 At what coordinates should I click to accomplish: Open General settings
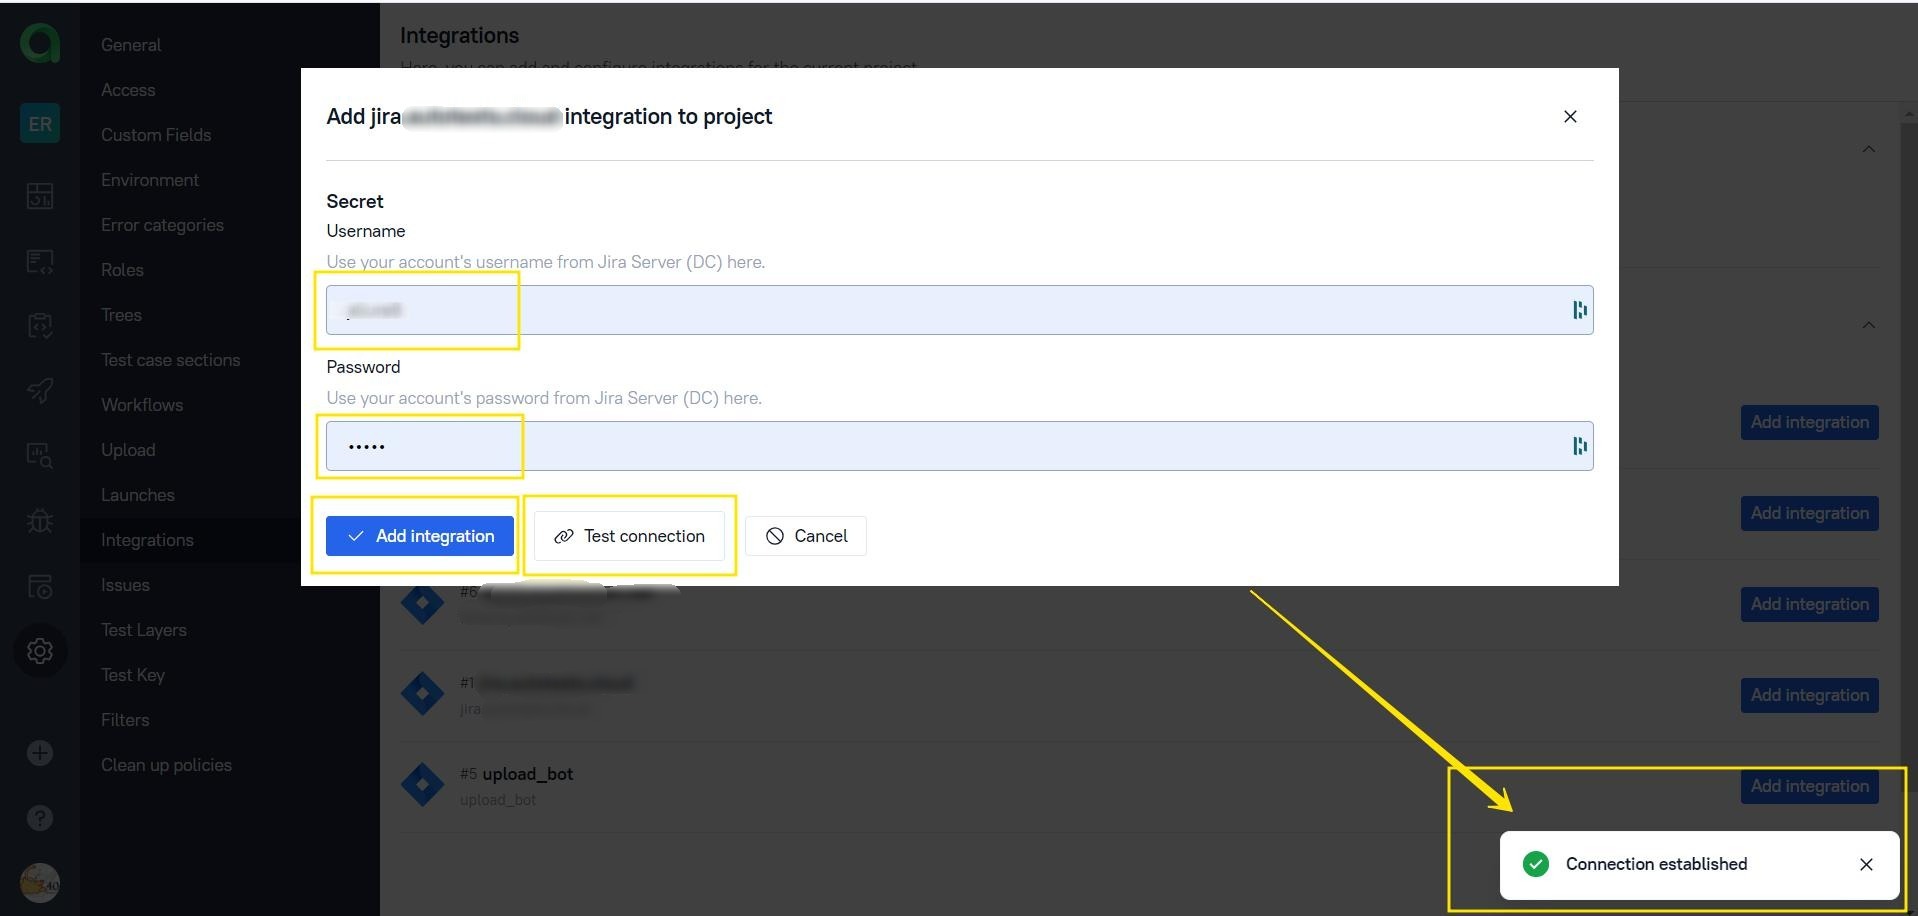click(131, 45)
